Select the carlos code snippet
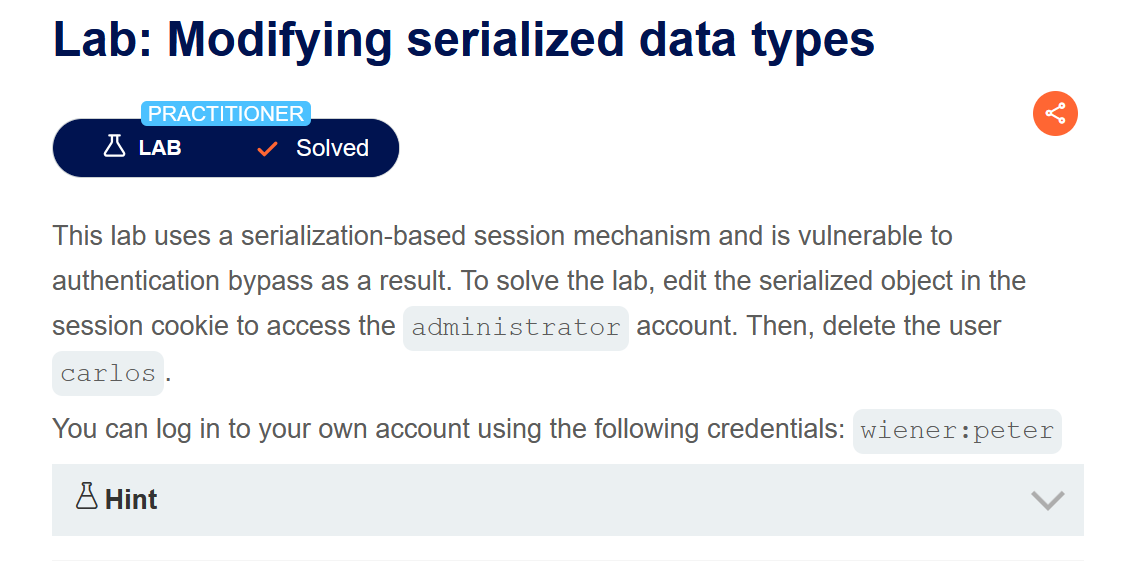The image size is (1125, 583). (108, 374)
